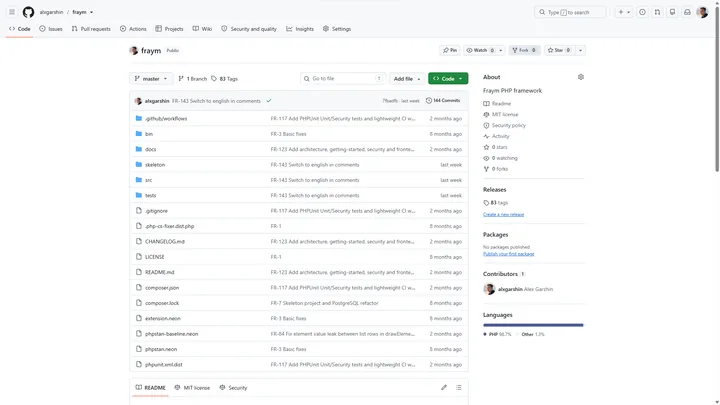Image resolution: width=720 pixels, height=405 pixels.
Task: Click Publish your first package link
Action: point(508,254)
